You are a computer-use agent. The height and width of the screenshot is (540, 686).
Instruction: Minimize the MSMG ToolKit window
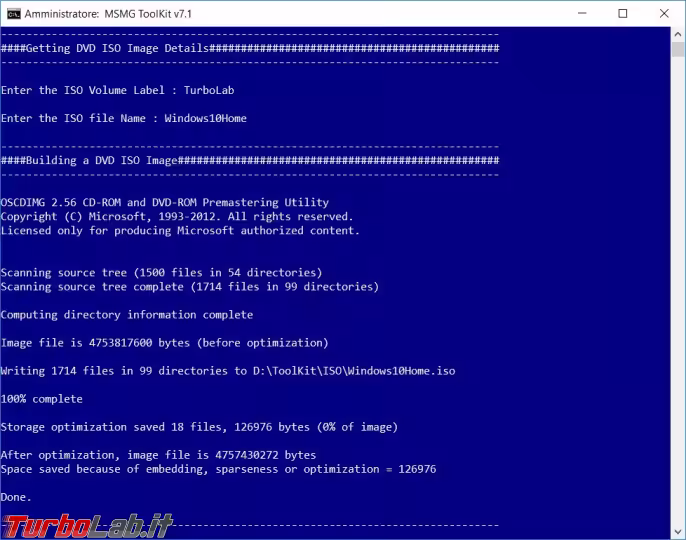(x=582, y=14)
